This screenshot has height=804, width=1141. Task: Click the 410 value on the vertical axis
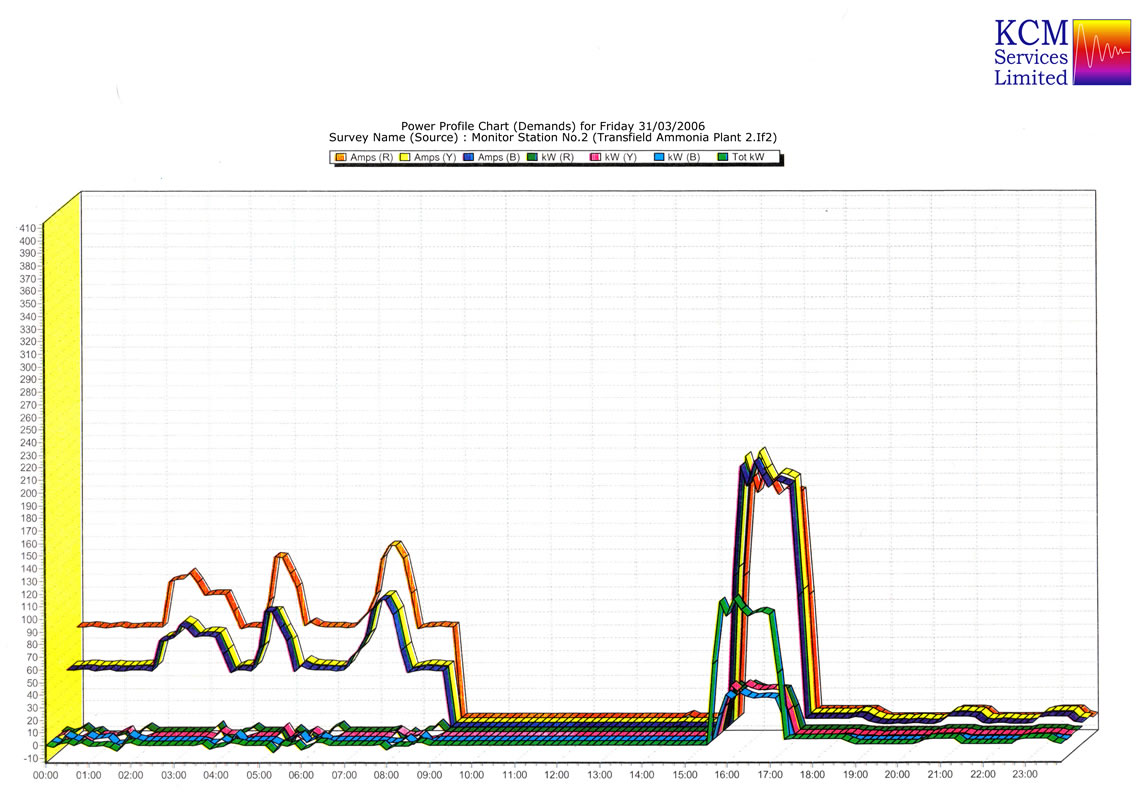[x=28, y=228]
